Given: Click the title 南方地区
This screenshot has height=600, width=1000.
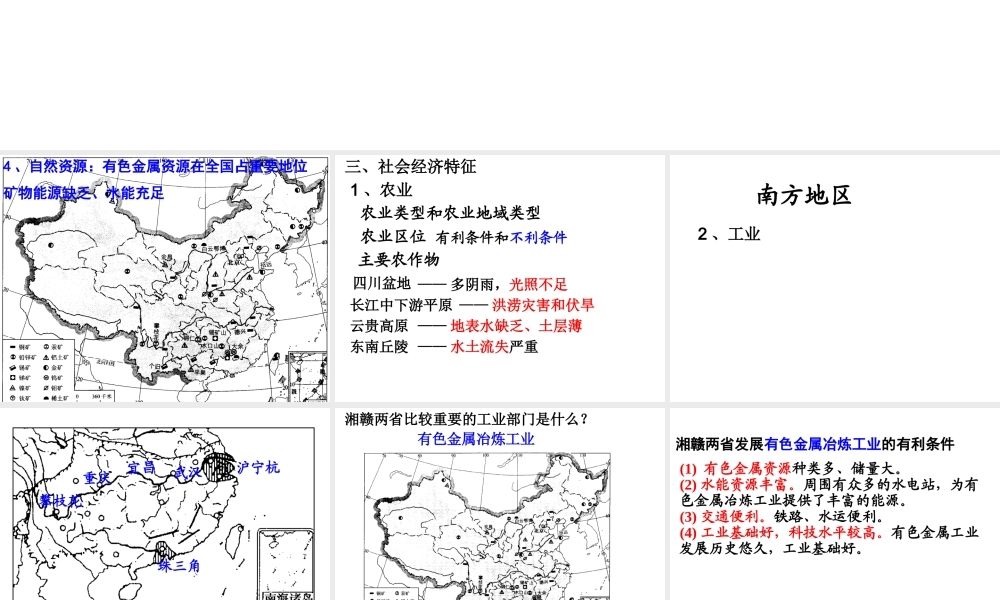Looking at the screenshot, I should [x=804, y=195].
